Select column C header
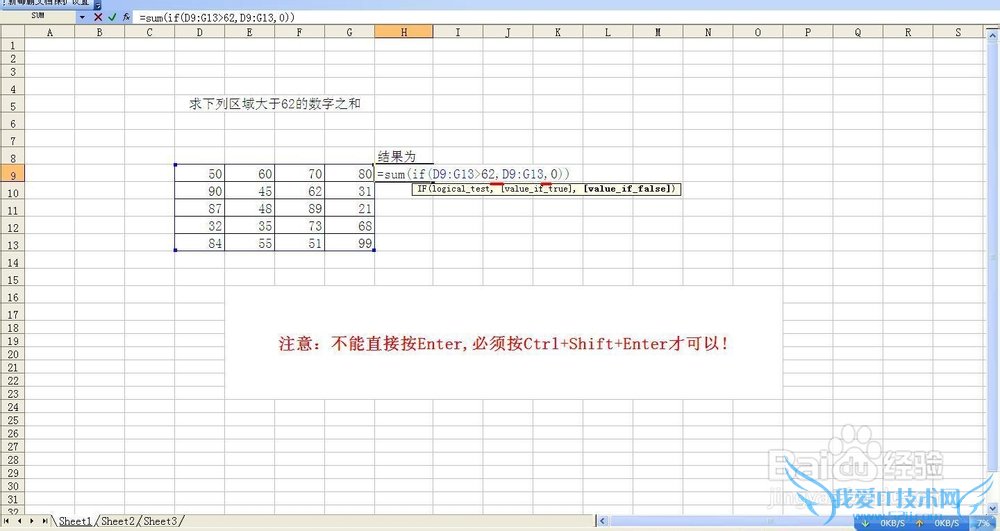The height and width of the screenshot is (531, 1000). tap(149, 32)
